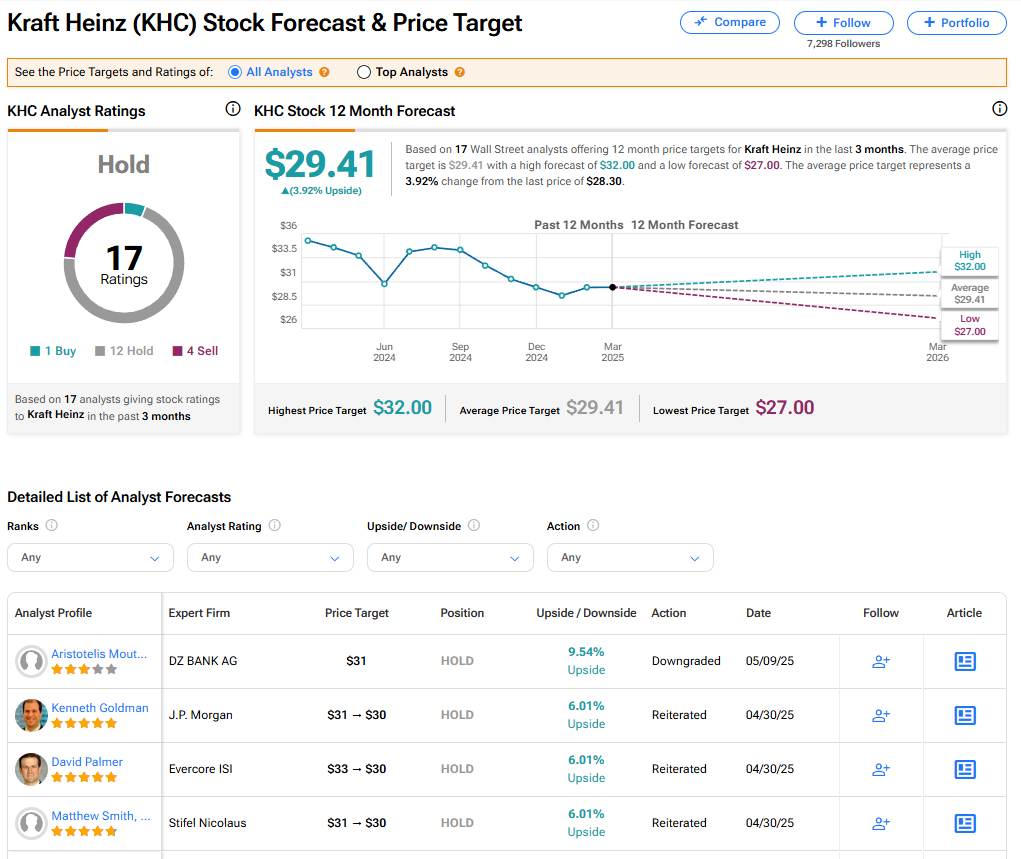The width and height of the screenshot is (1021, 859).
Task: Click info icon for KHC Analyst Ratings
Action: pyautogui.click(x=233, y=109)
